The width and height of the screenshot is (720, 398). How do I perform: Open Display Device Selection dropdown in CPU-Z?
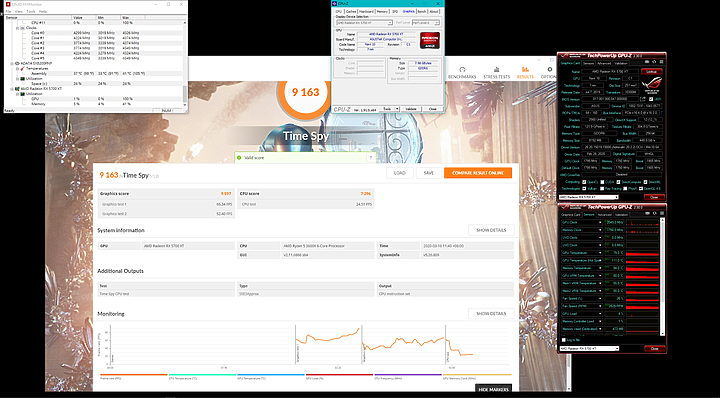coord(364,22)
